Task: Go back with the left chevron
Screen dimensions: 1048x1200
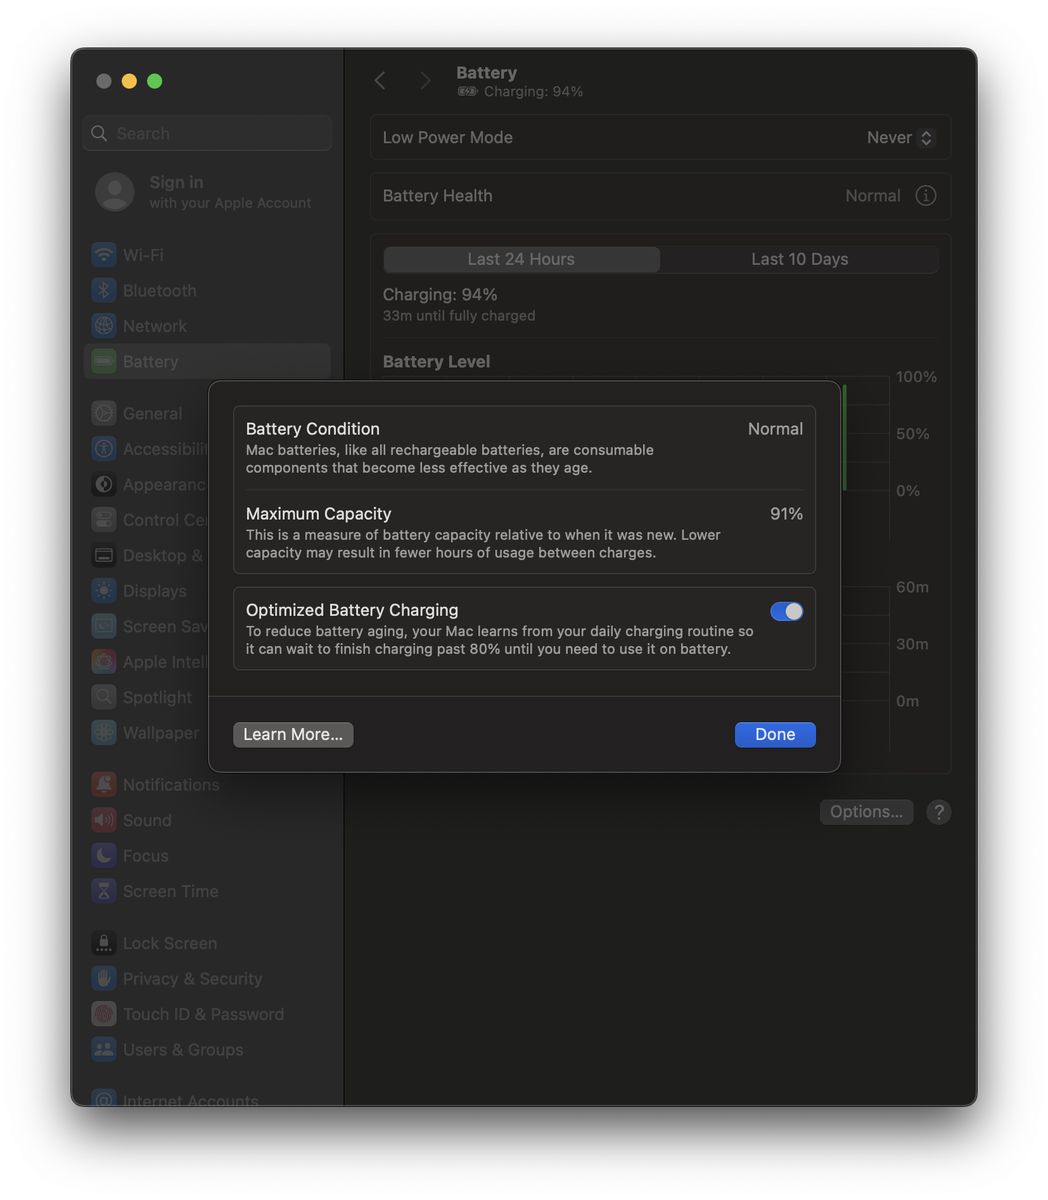Action: (x=380, y=81)
